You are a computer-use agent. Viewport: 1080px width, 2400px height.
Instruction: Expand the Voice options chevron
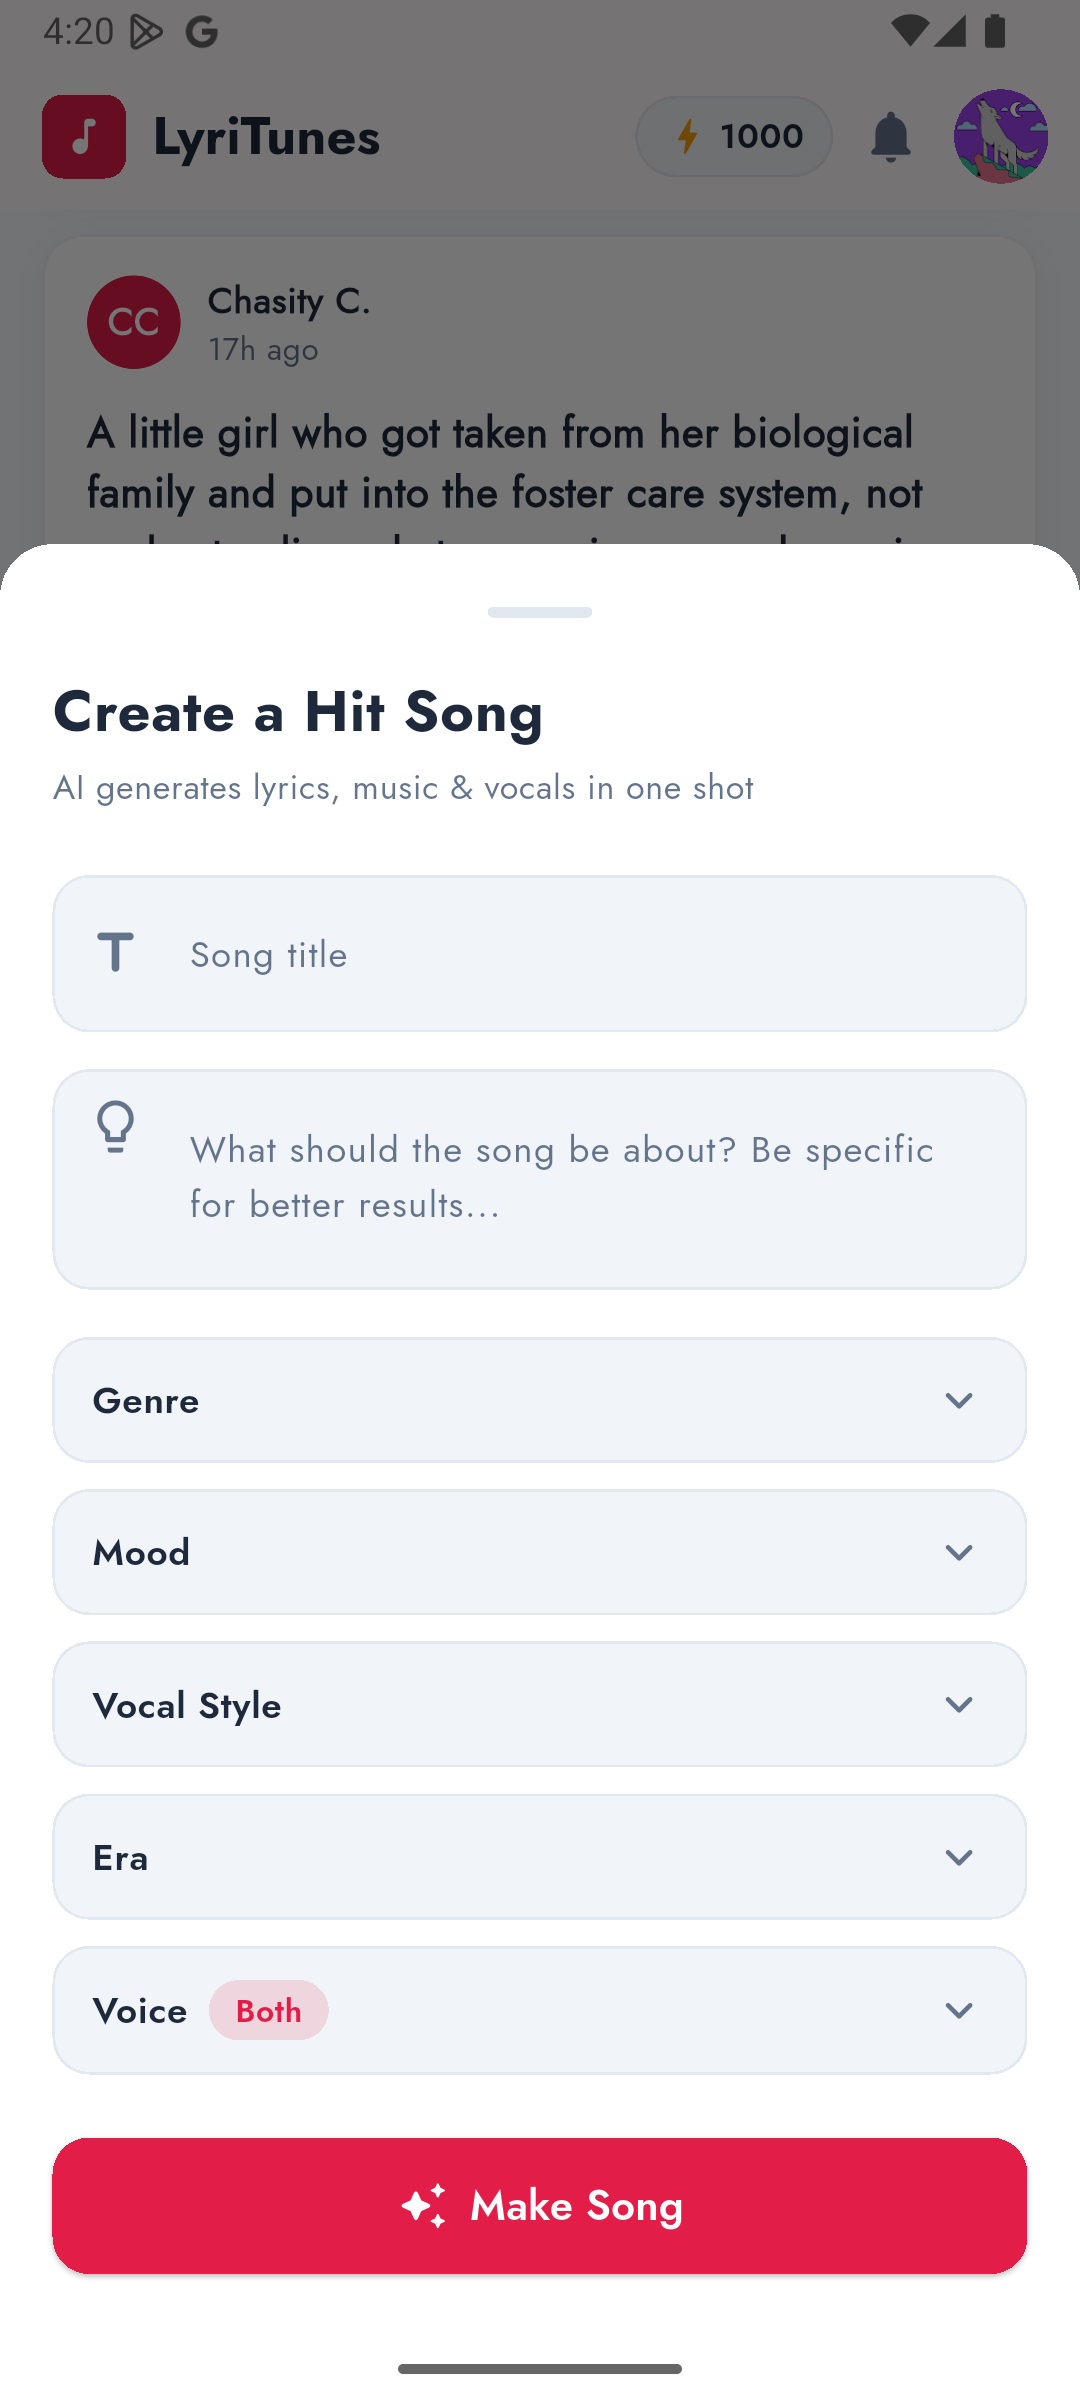958,2010
